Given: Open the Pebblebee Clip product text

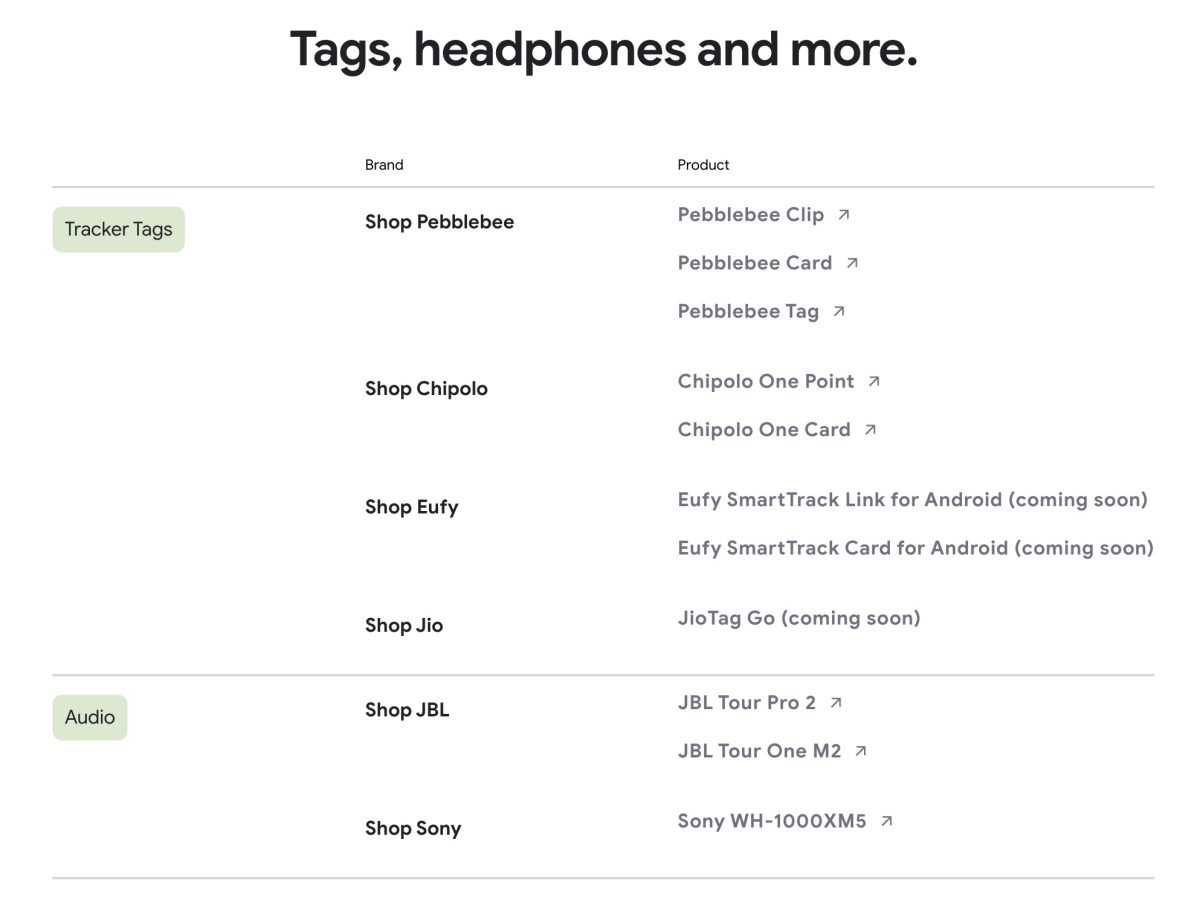Looking at the screenshot, I should (750, 214).
